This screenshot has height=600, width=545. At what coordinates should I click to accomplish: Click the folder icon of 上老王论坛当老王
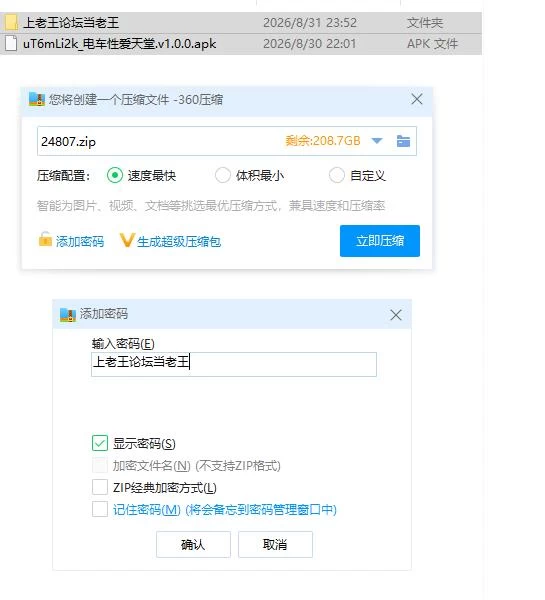pos(11,23)
